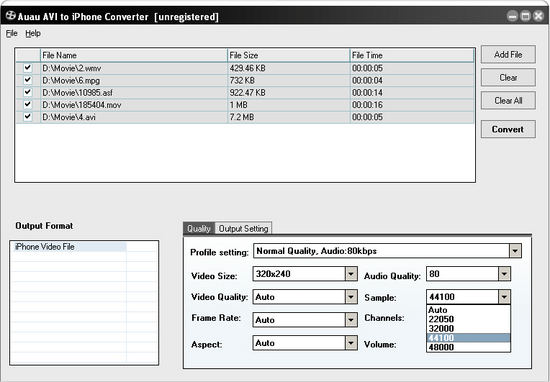The height and width of the screenshot is (382, 550).
Task: Collapse the Sample dropdown arrow
Action: (504, 297)
